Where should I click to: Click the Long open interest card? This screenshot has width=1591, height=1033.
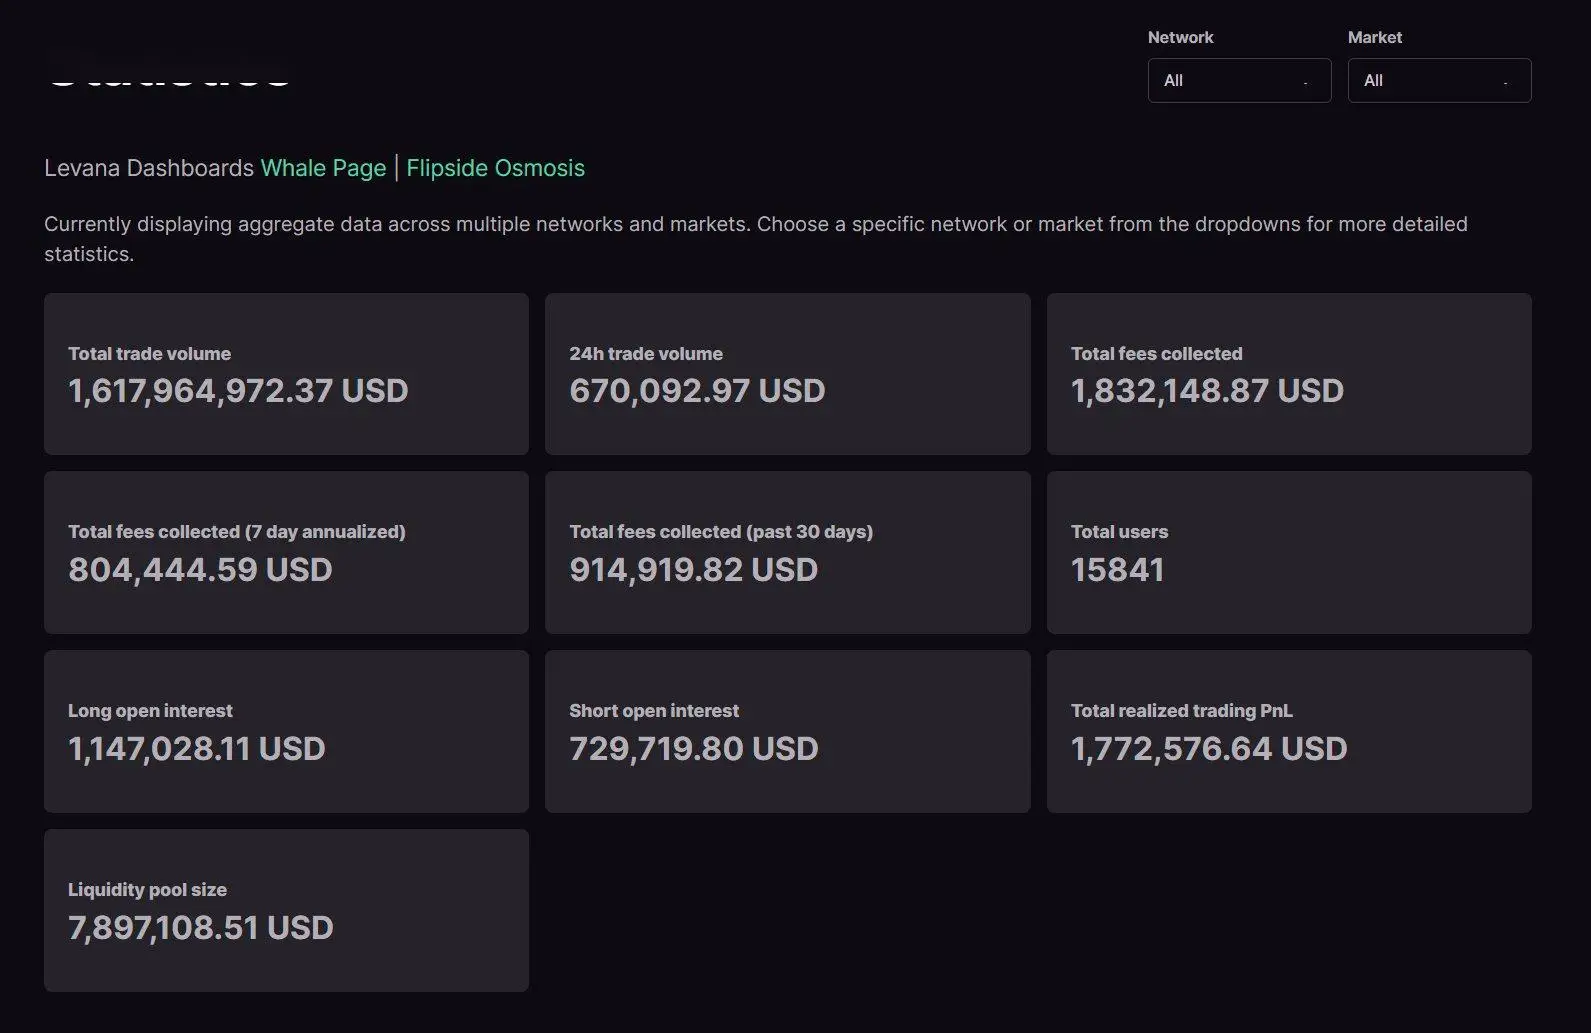pos(286,731)
